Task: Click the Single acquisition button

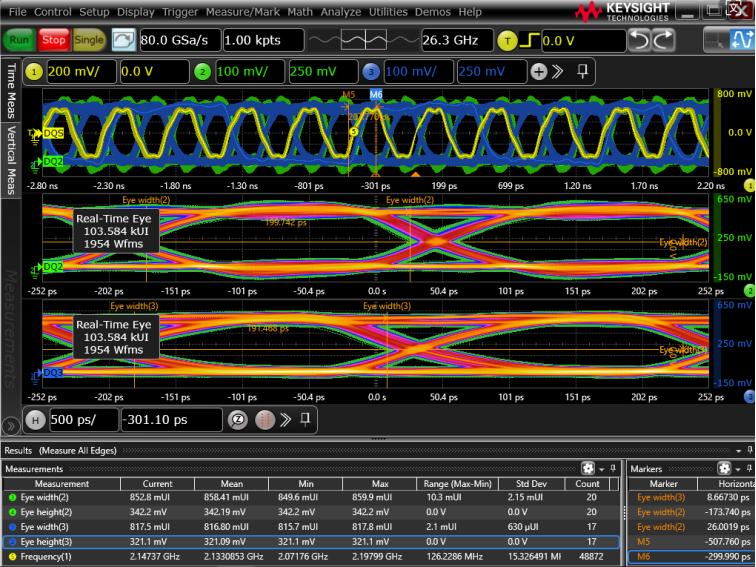Action: click(x=89, y=41)
